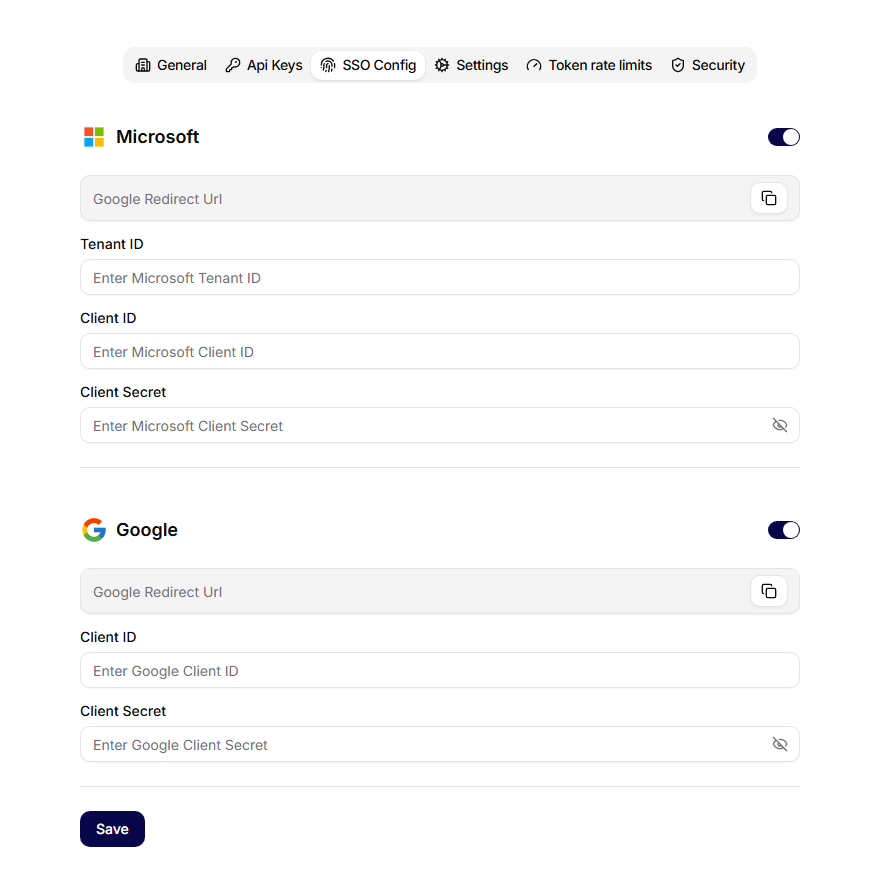Click the Google section redirect URL field
This screenshot has height=888, width=874.
click(440, 591)
